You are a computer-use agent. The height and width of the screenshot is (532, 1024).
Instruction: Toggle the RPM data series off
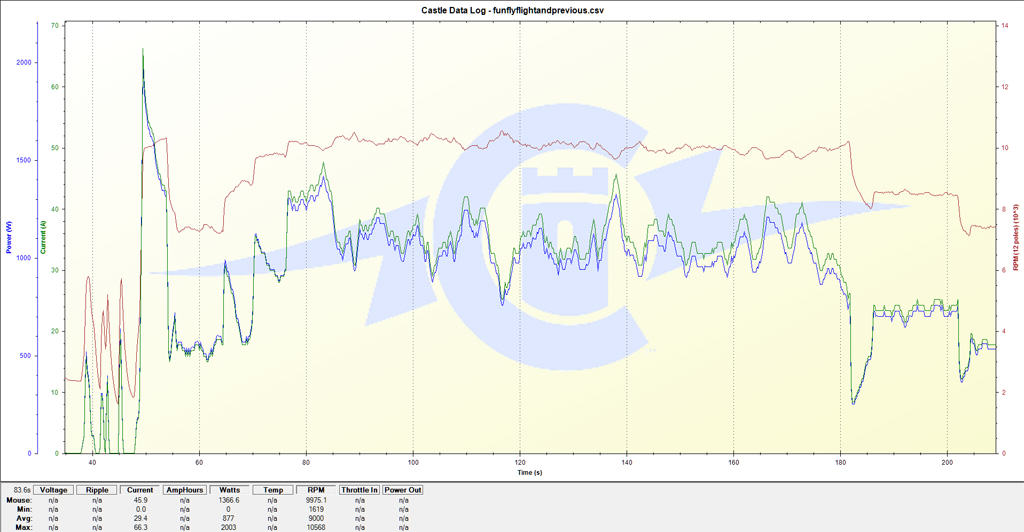[315, 490]
